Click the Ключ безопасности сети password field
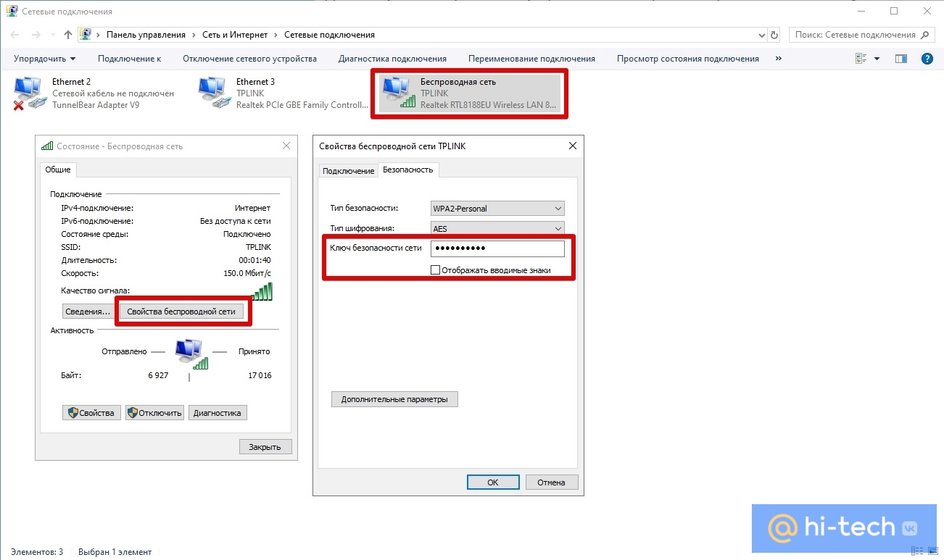Screen dimensions: 944x560 [497, 248]
